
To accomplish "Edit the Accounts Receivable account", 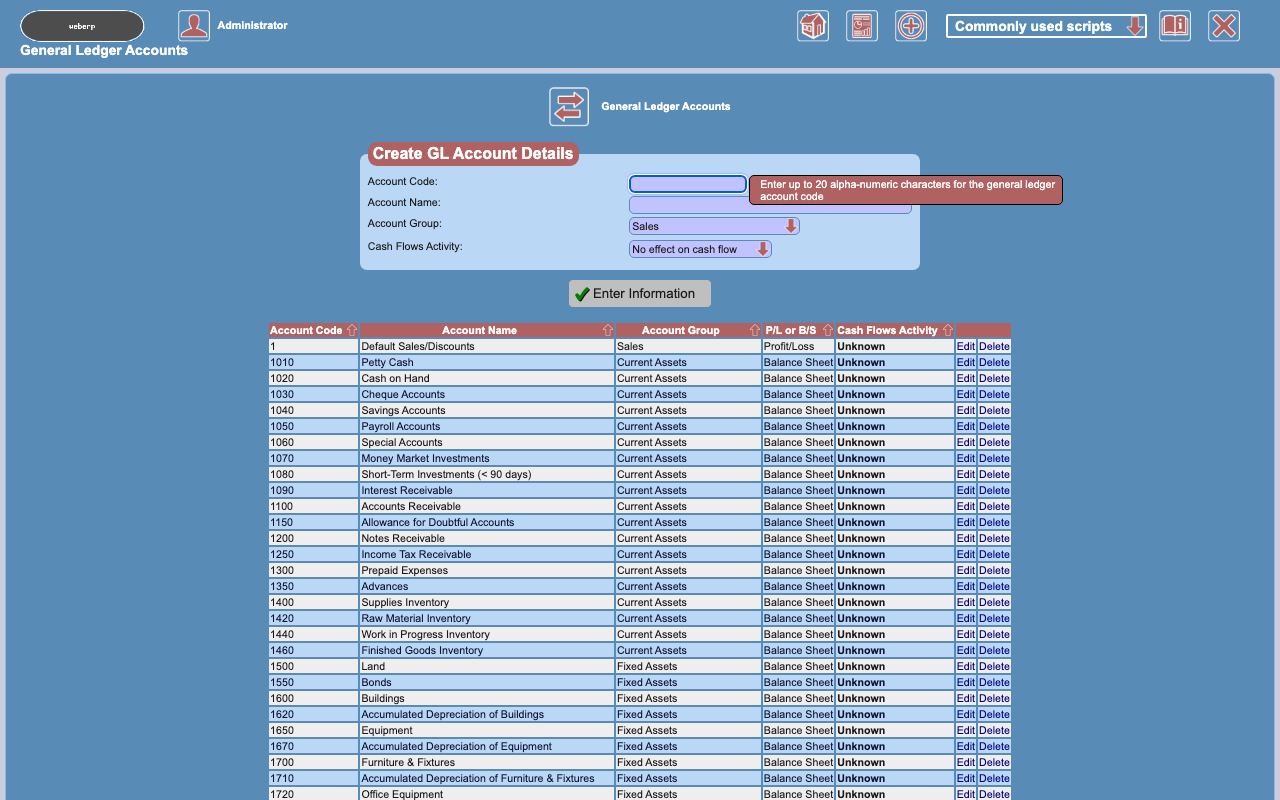I will tap(965, 507).
